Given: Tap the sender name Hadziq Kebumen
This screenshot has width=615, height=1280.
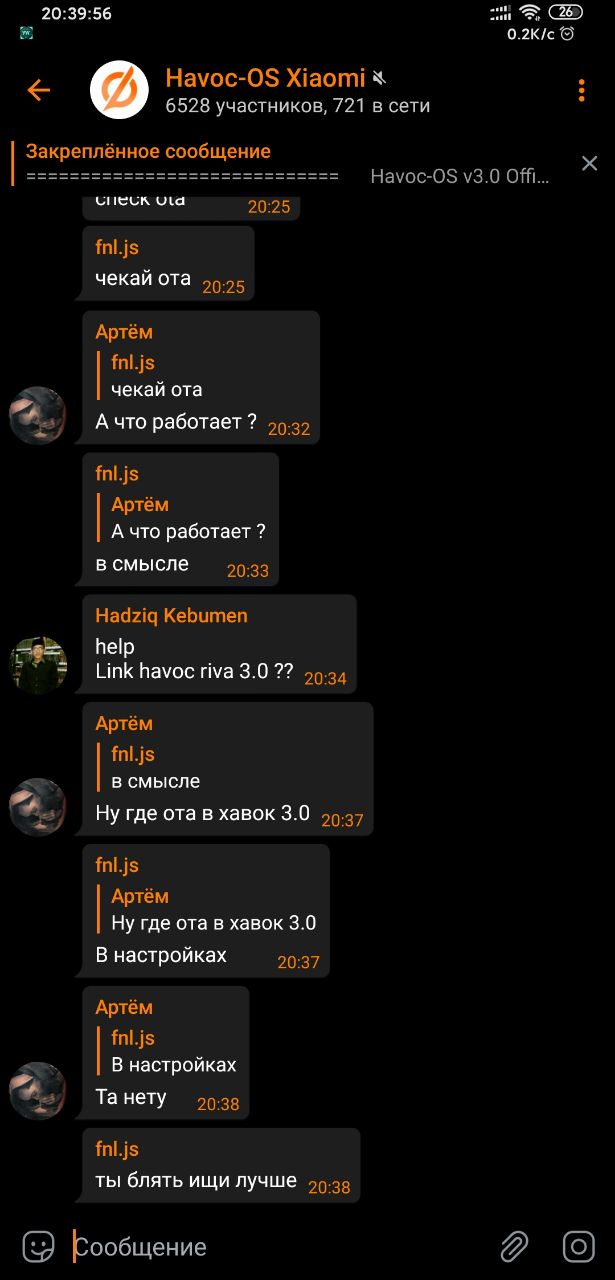Looking at the screenshot, I should point(171,616).
